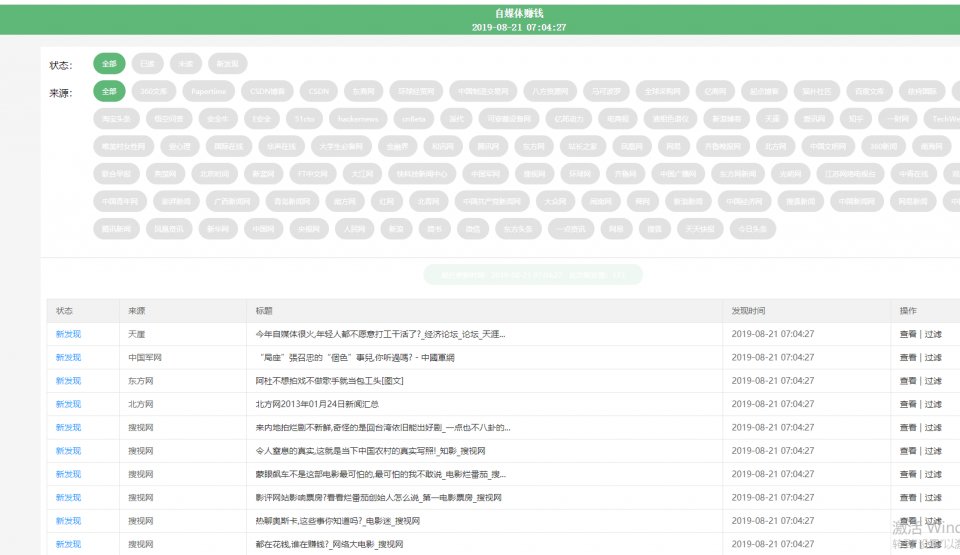Click title 今年自媒体很火,年轻人都不愿意打工干活了
This screenshot has height=555, width=960.
(x=380, y=334)
